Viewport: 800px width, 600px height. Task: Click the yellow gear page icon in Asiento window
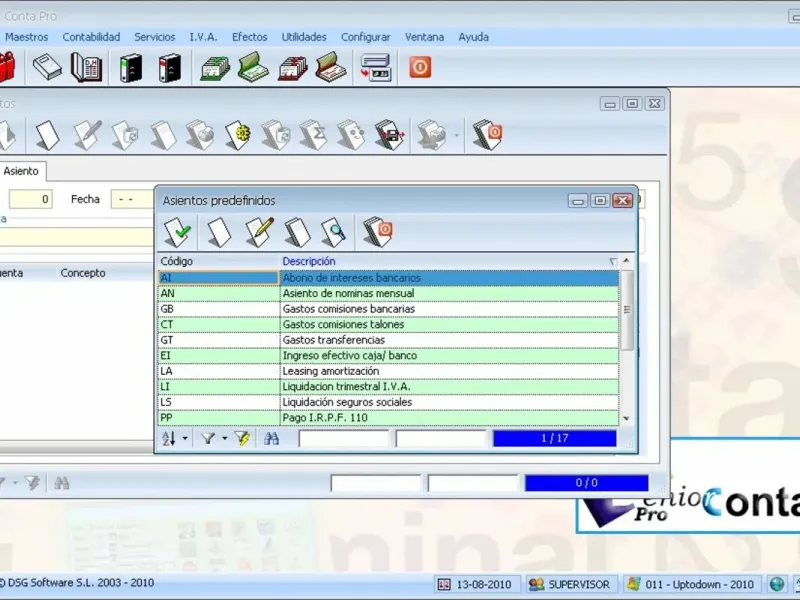pyautogui.click(x=237, y=135)
